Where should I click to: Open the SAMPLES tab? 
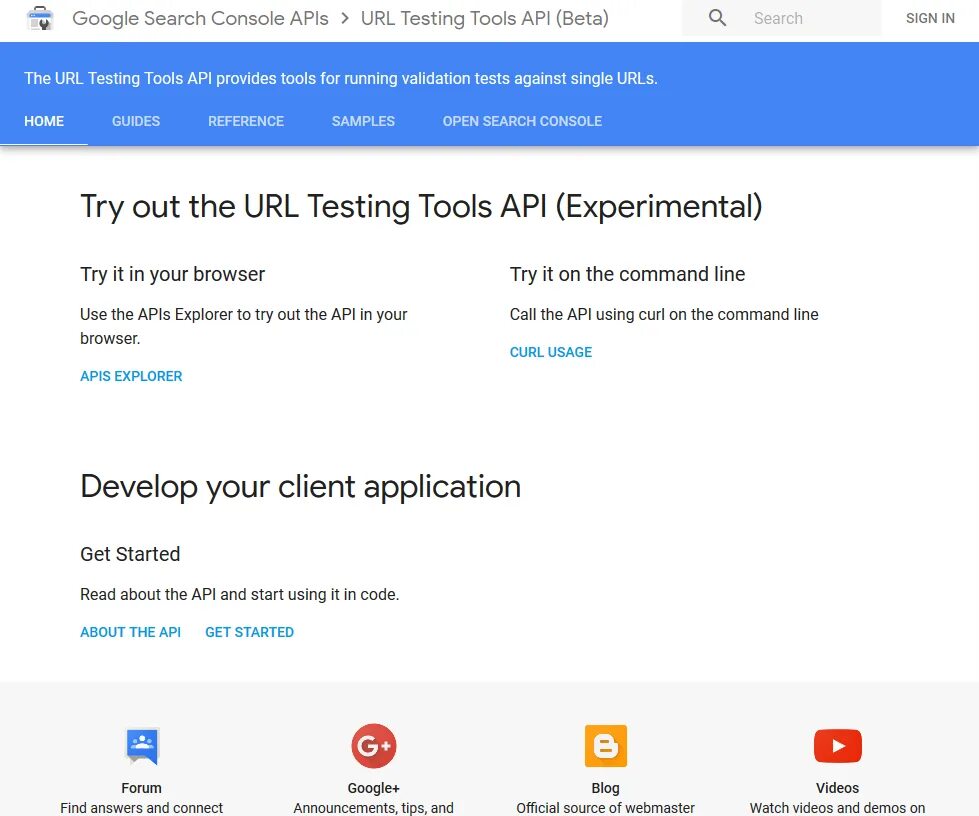point(363,121)
